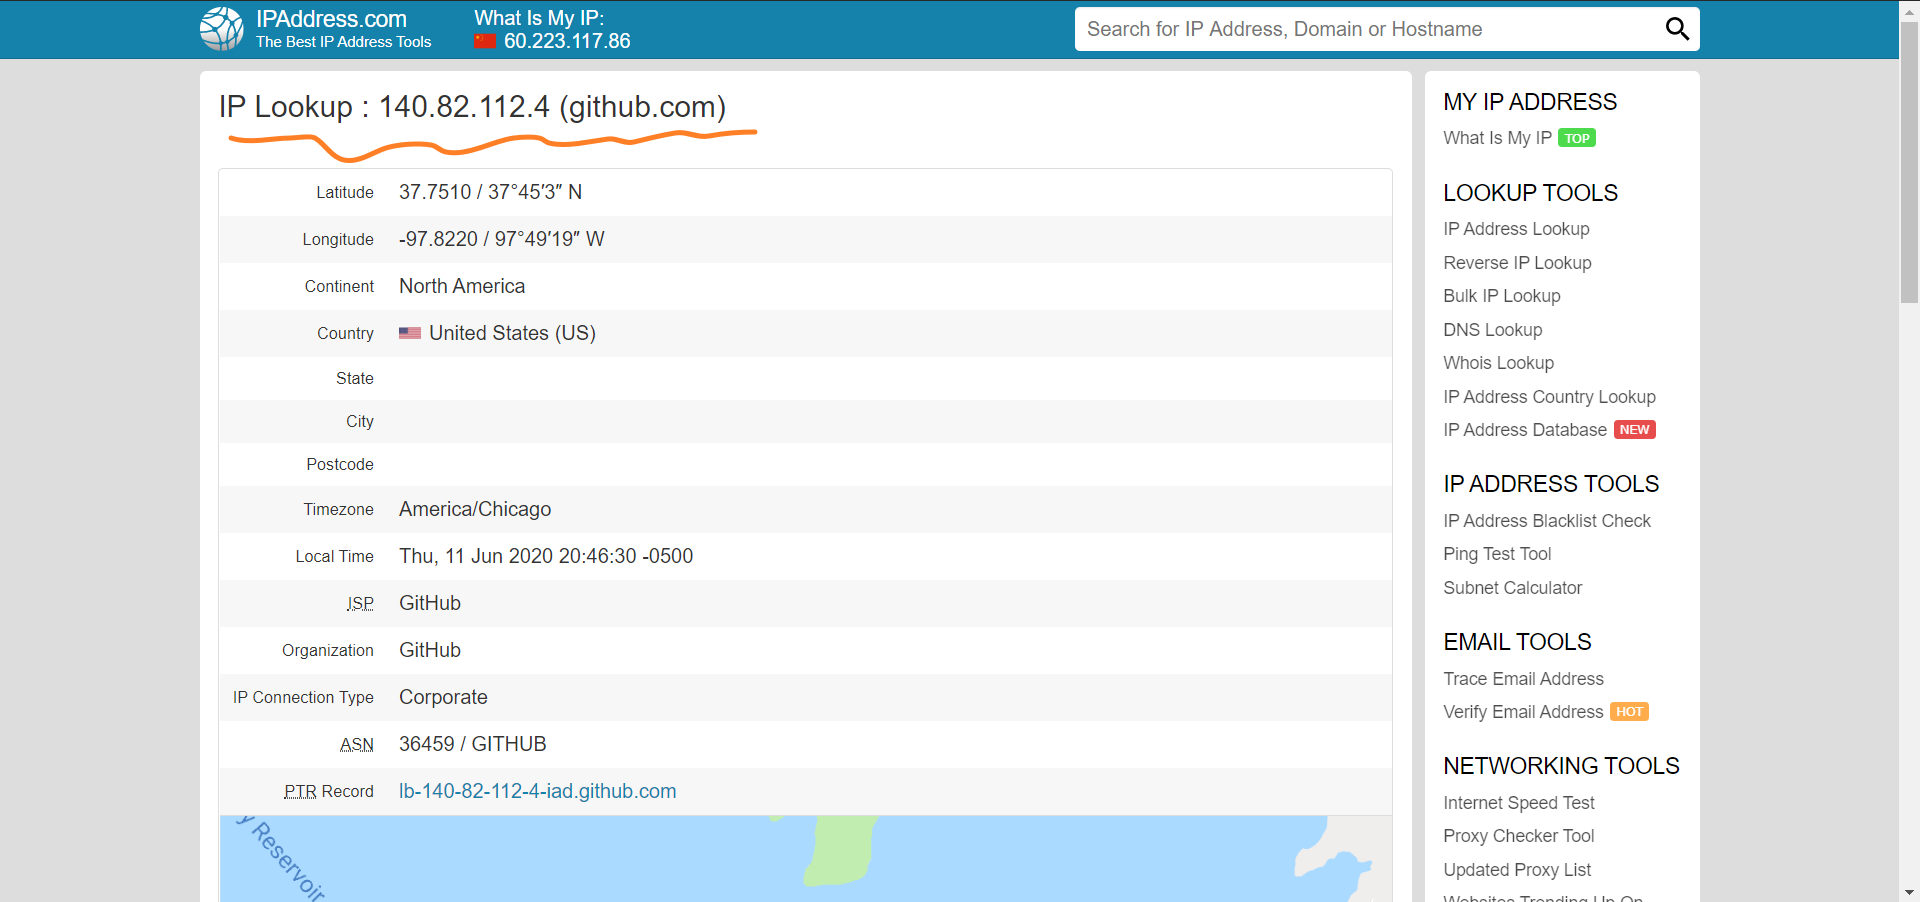The width and height of the screenshot is (1920, 902).
Task: Click the GitHub Organization value
Action: [x=430, y=650]
